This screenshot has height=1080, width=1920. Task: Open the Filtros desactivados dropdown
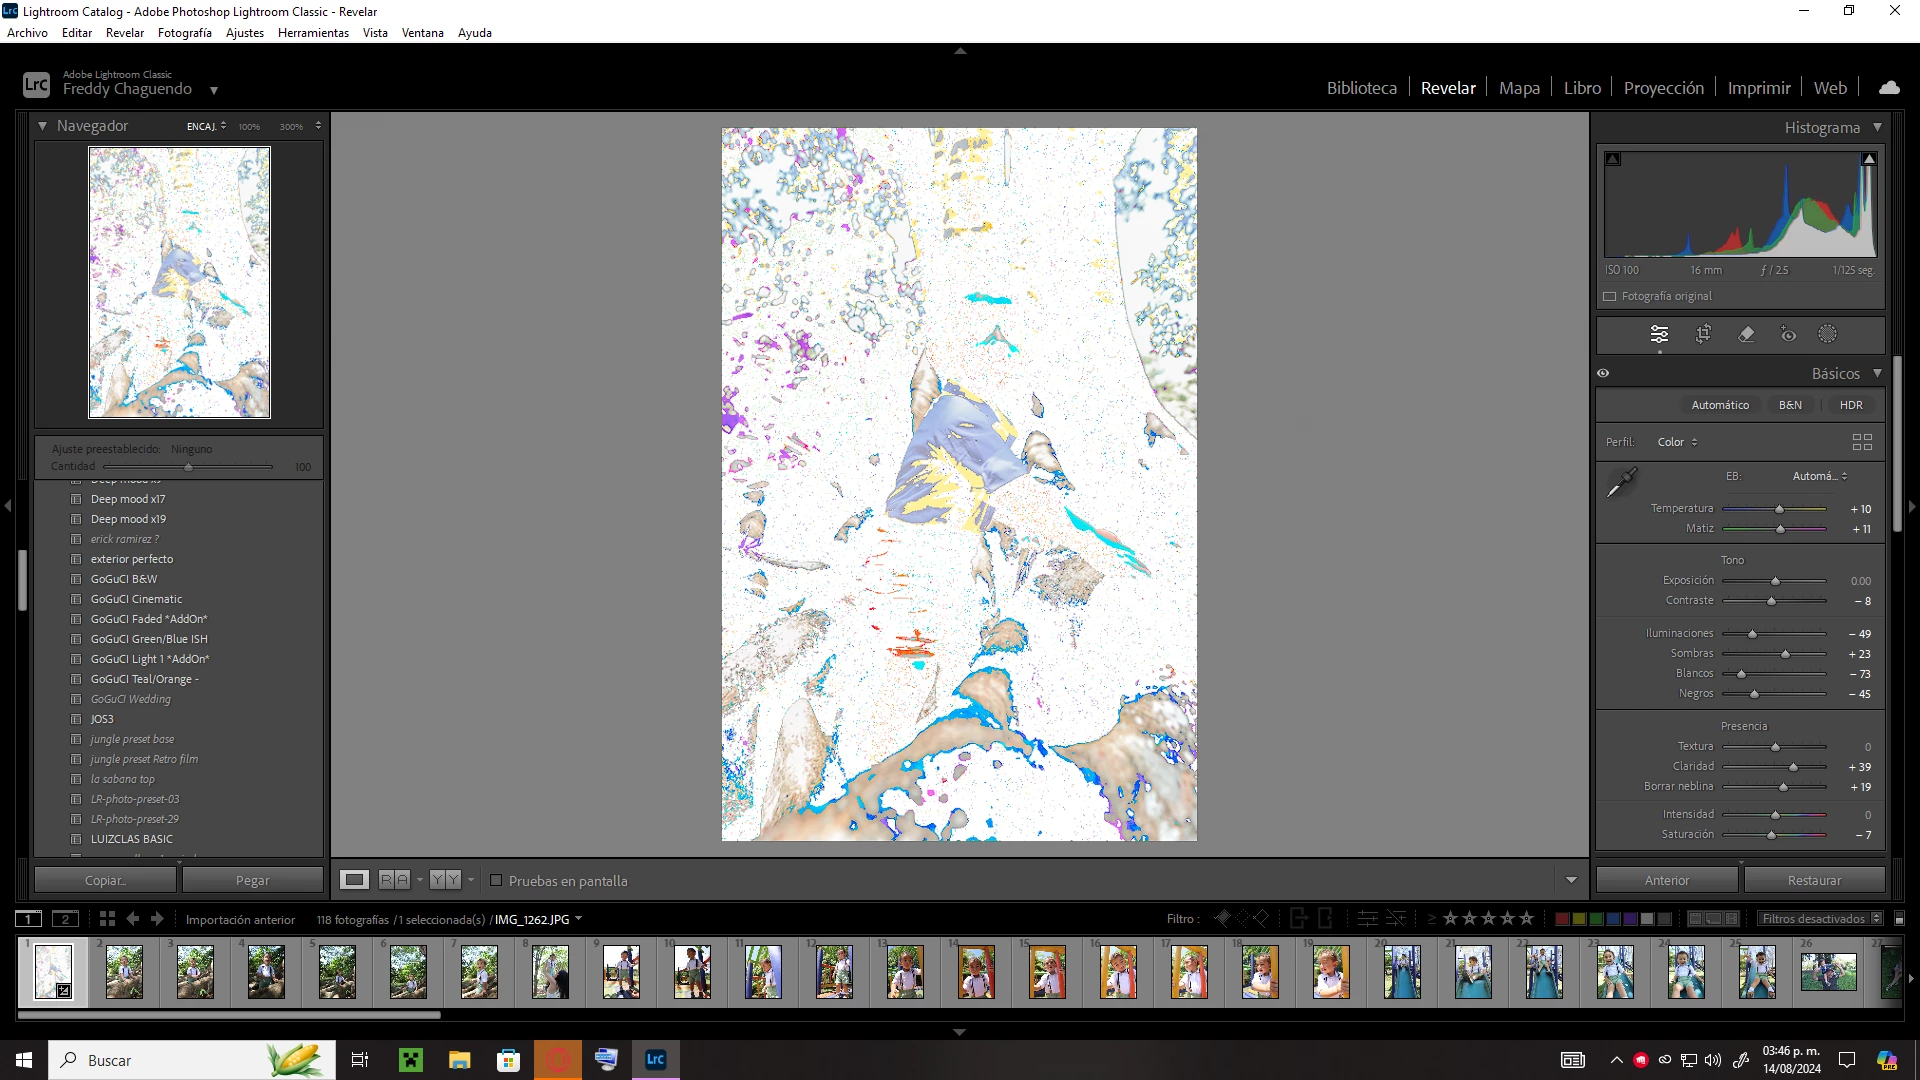pyautogui.click(x=1820, y=919)
